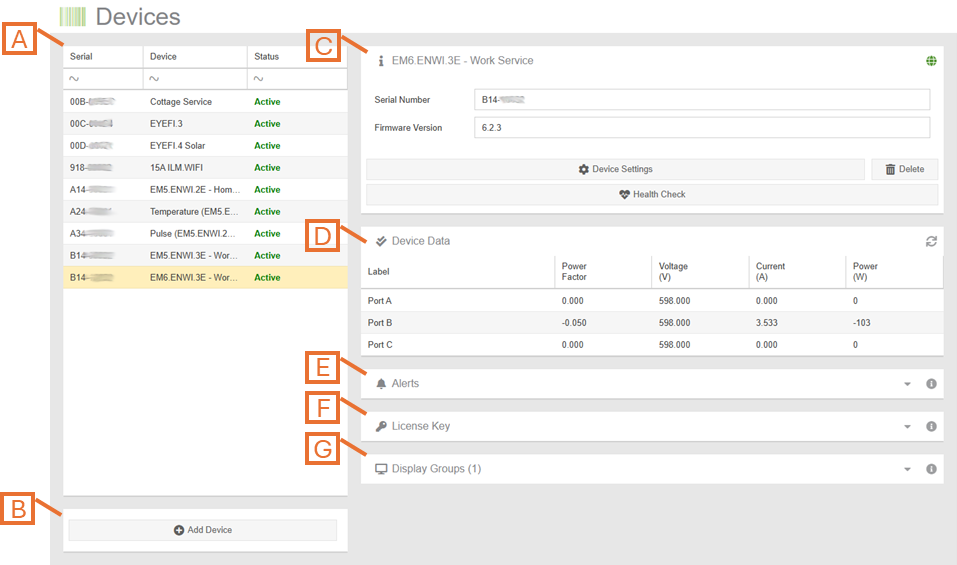Click the info icon next to EM6.ENWI.3E title
Viewport: 957px width, 565px height.
(380, 61)
